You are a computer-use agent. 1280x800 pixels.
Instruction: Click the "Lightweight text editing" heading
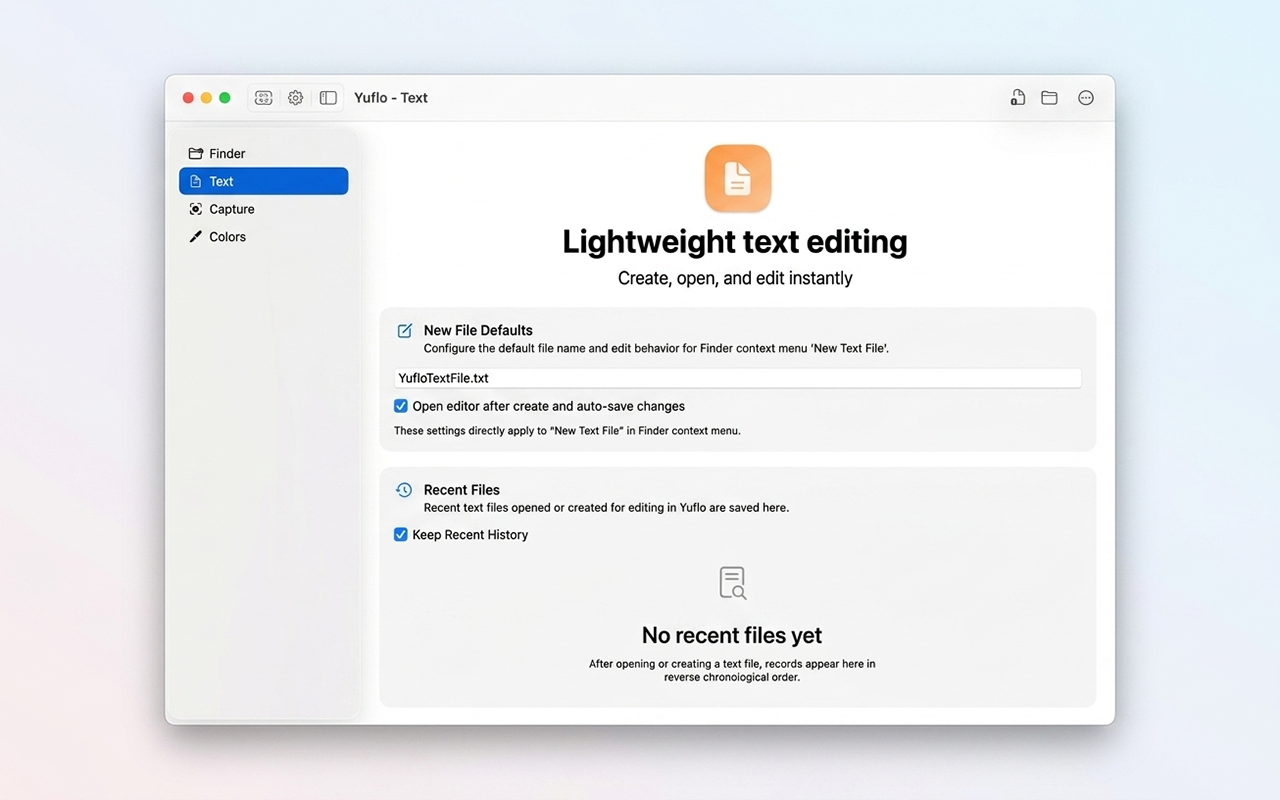tap(735, 242)
